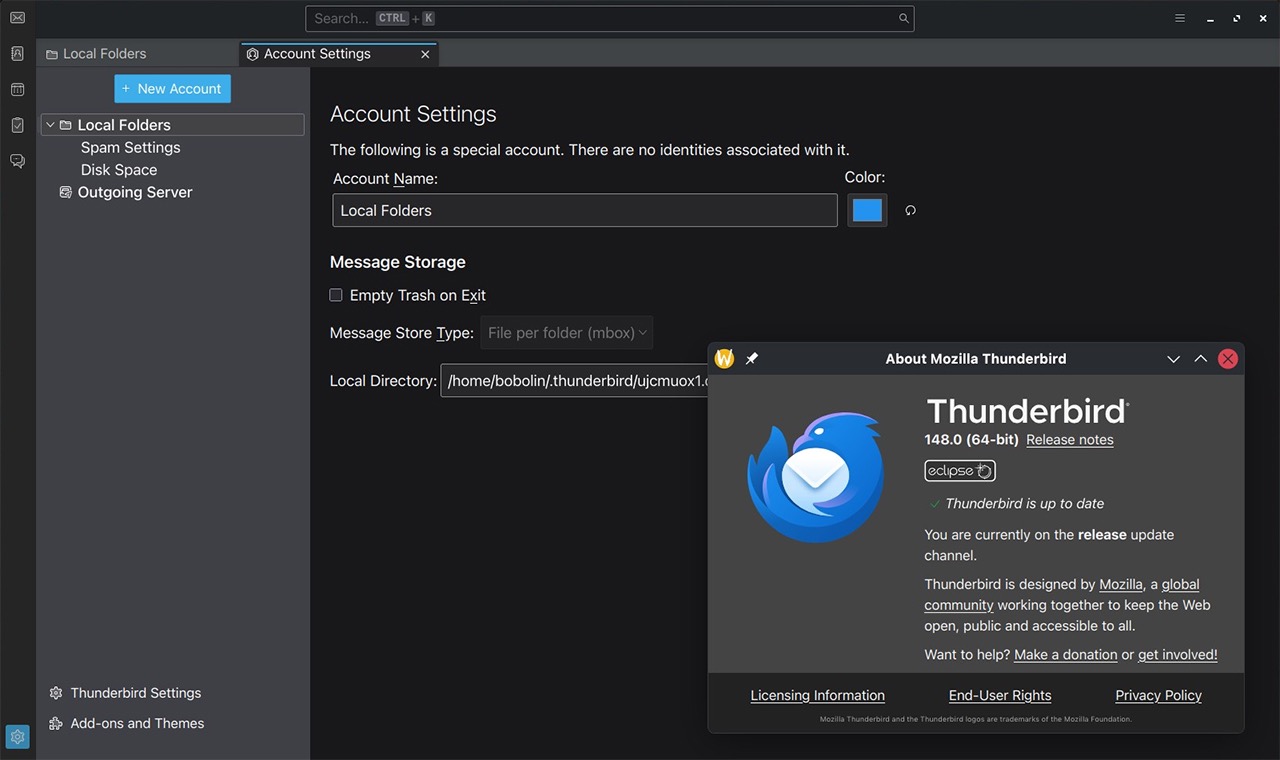
Task: Select Outgoing Server in the account tree
Action: point(134,192)
